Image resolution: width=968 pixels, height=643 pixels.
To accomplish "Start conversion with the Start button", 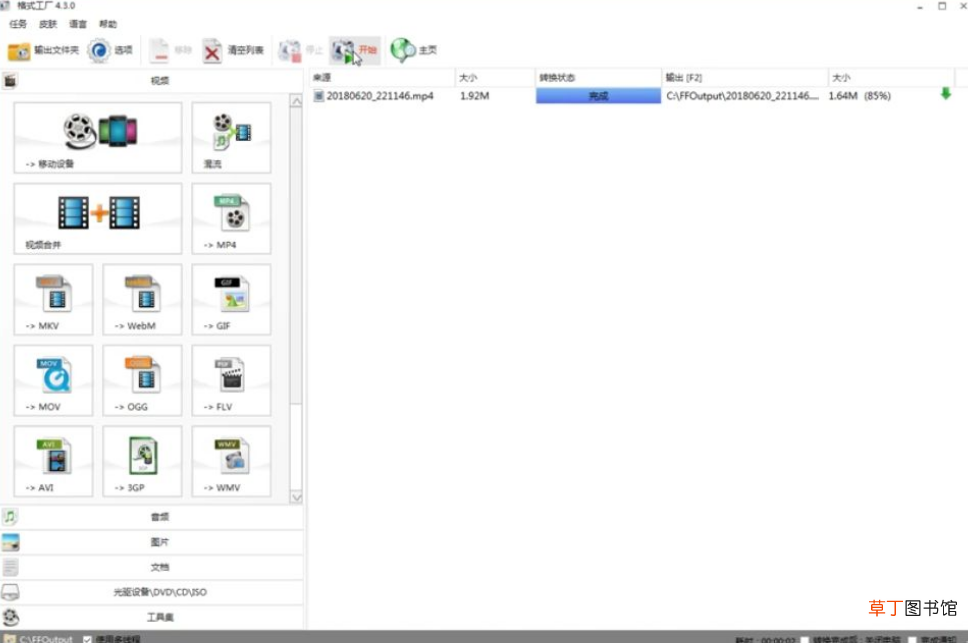I will tap(354, 51).
